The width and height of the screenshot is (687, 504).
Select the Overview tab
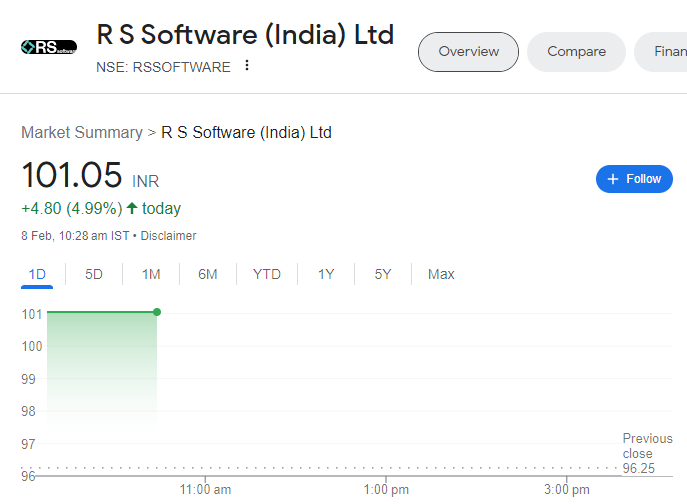(468, 52)
